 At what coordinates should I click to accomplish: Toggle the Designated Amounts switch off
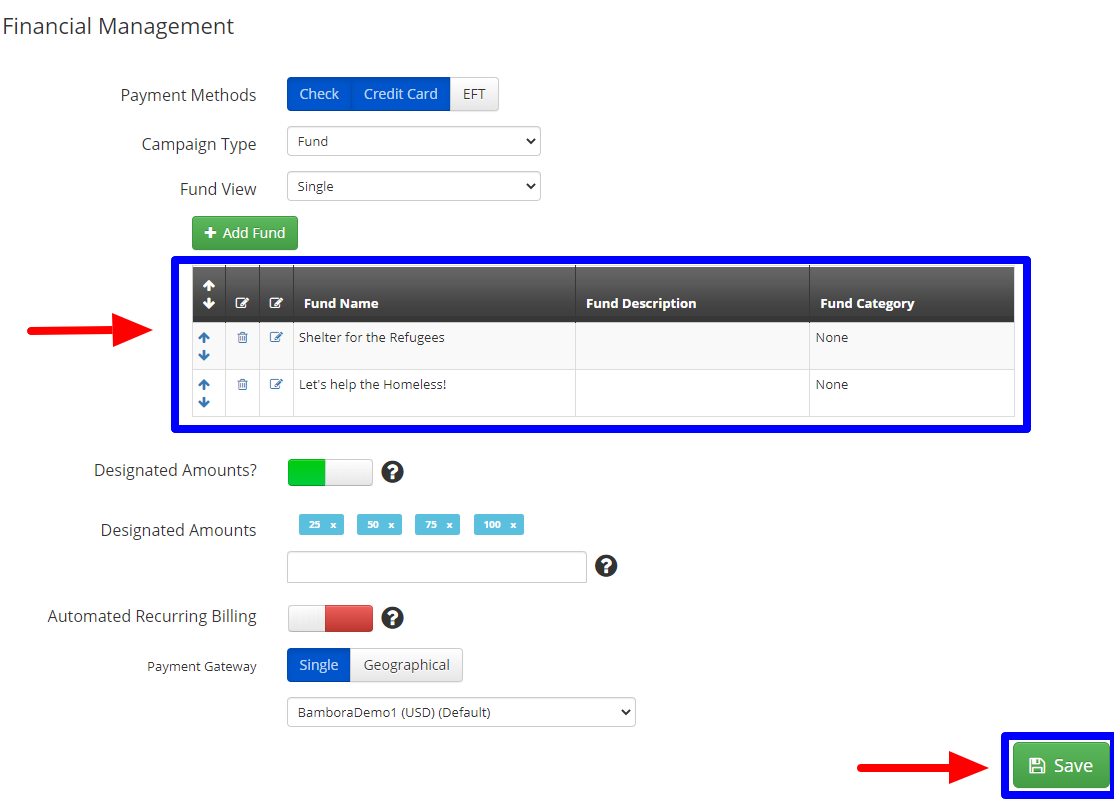pos(330,472)
